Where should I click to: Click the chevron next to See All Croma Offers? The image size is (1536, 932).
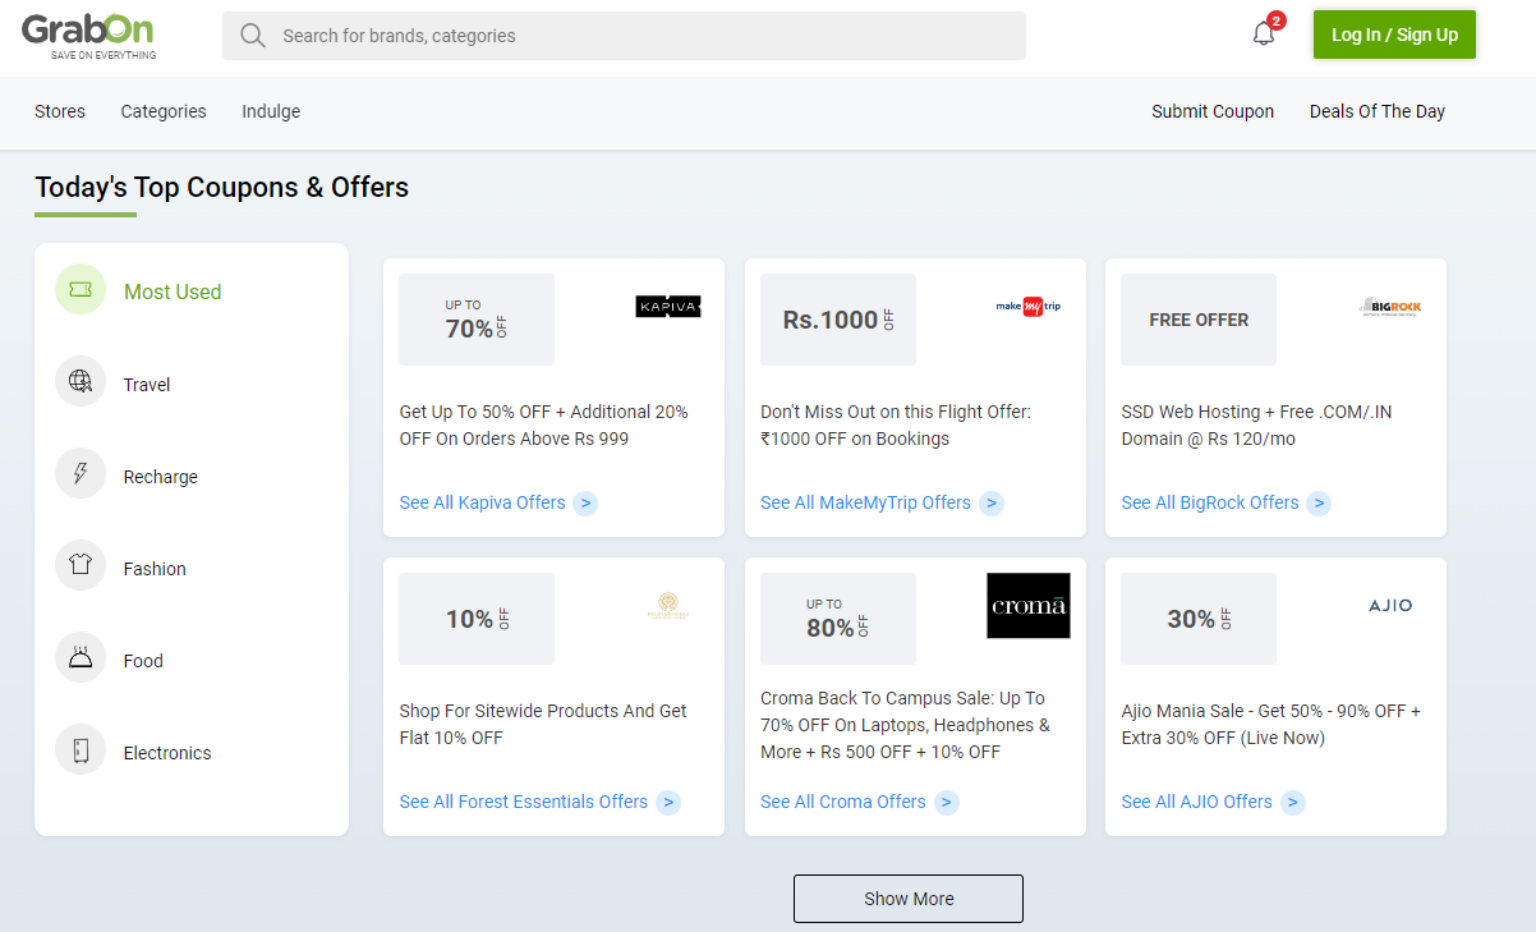click(x=946, y=802)
